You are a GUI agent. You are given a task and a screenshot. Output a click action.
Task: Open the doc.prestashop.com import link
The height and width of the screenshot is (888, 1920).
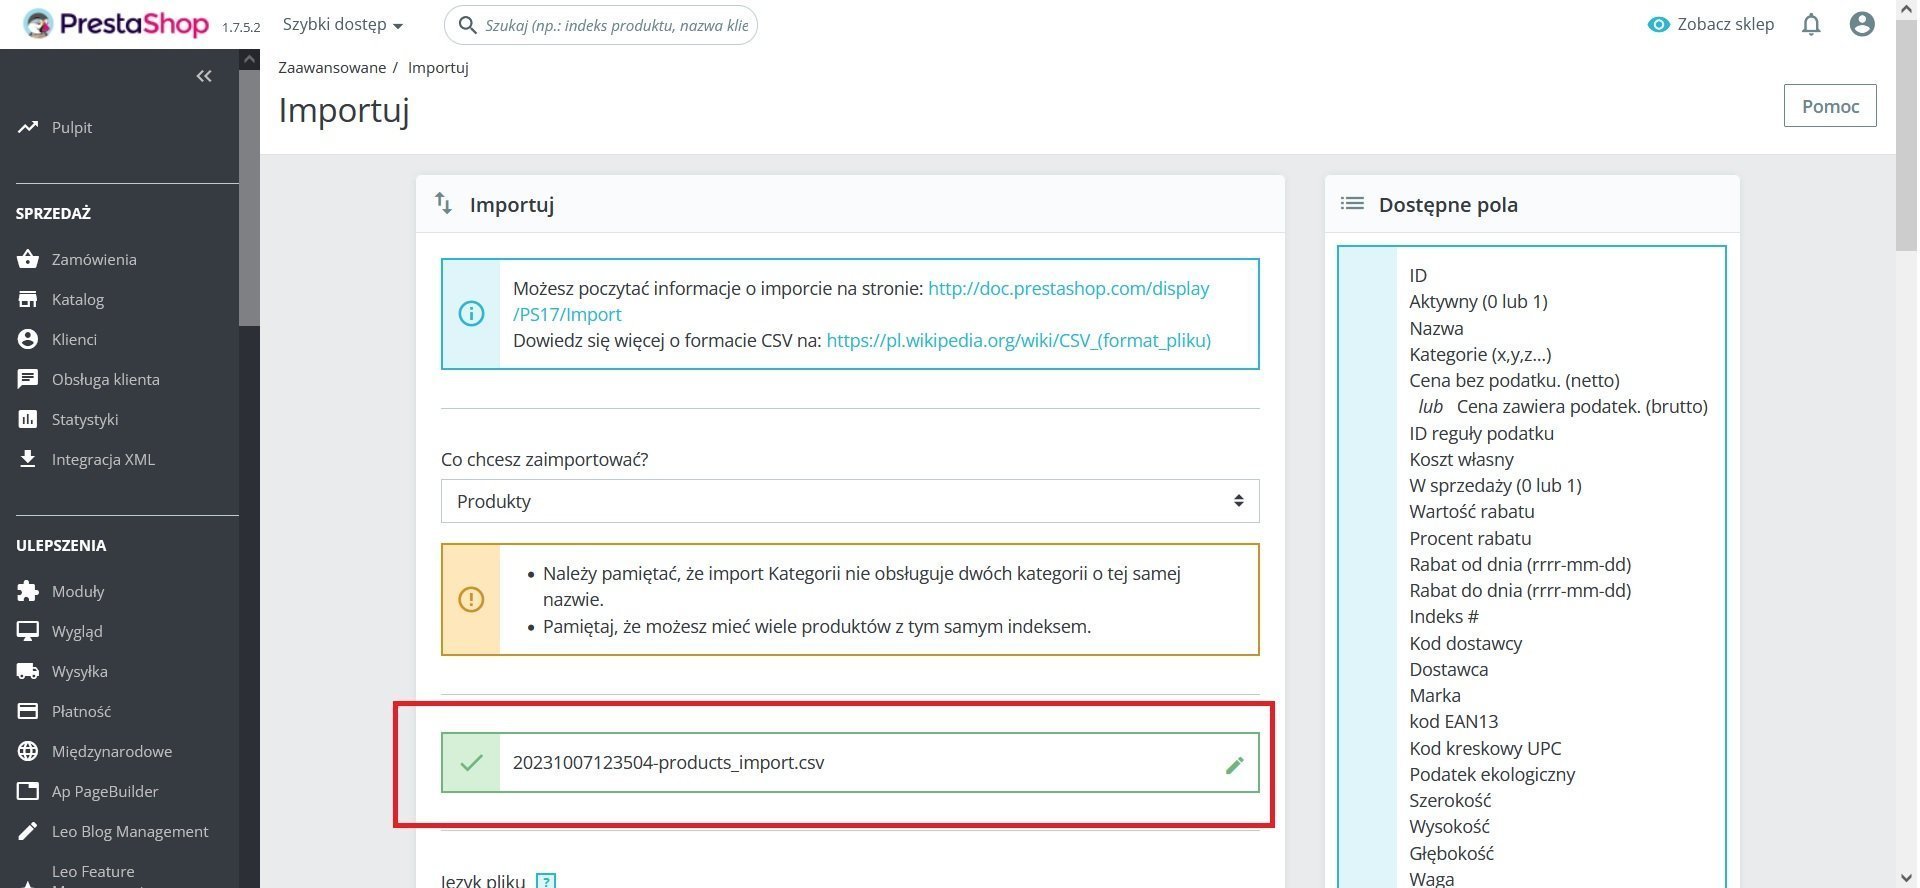pos(861,301)
